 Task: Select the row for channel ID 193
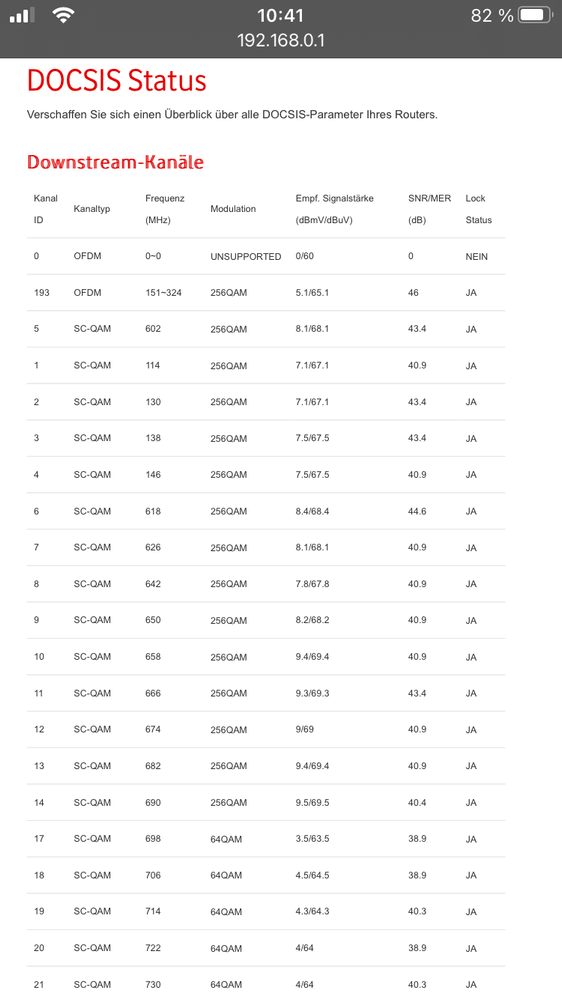pos(266,293)
